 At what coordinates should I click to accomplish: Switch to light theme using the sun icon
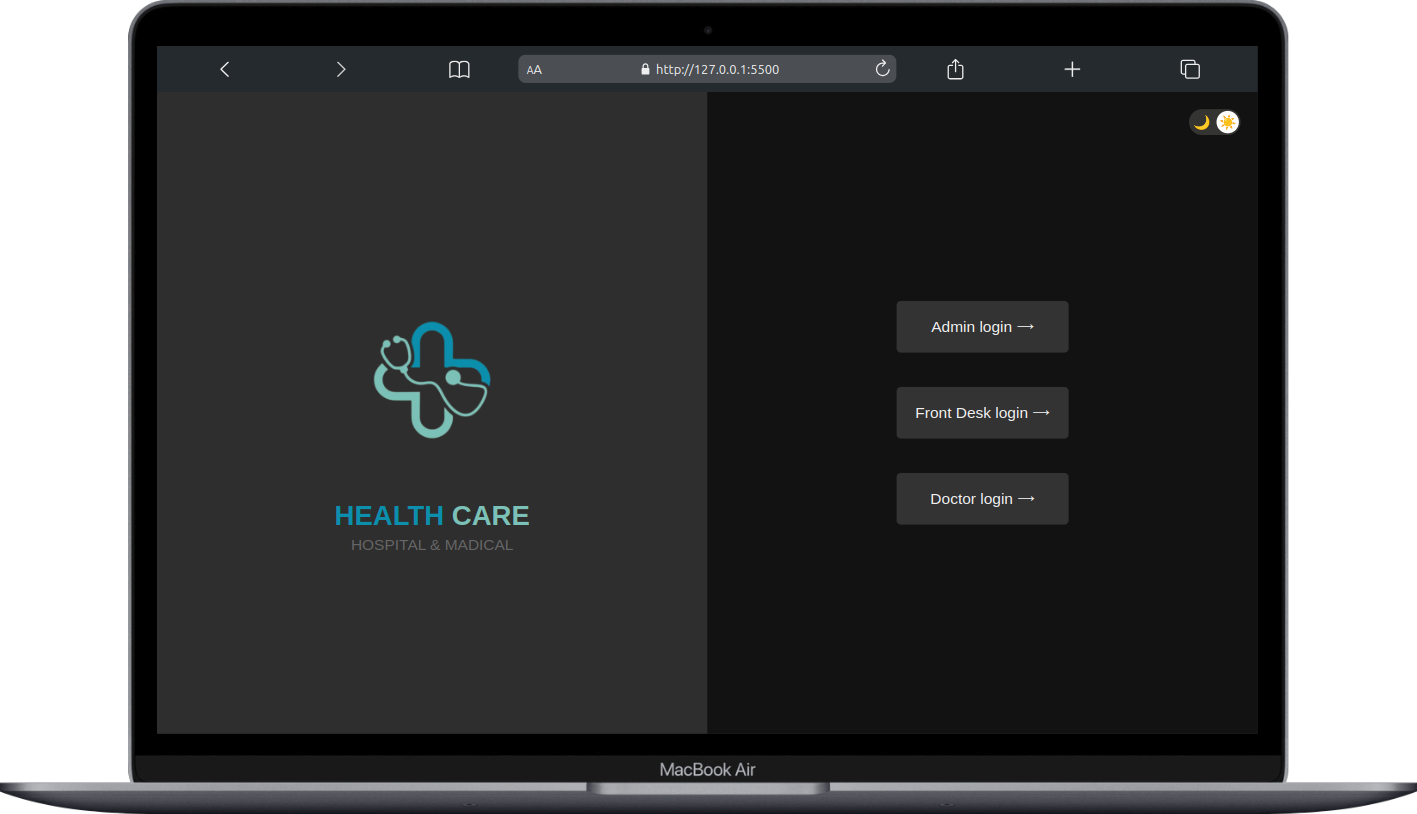pos(1227,122)
